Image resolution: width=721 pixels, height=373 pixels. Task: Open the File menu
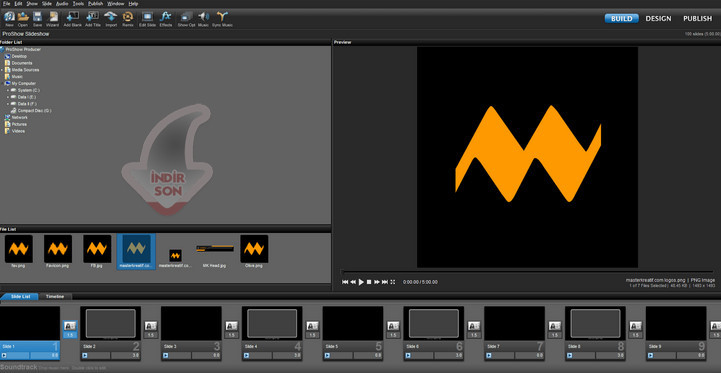coord(6,3)
